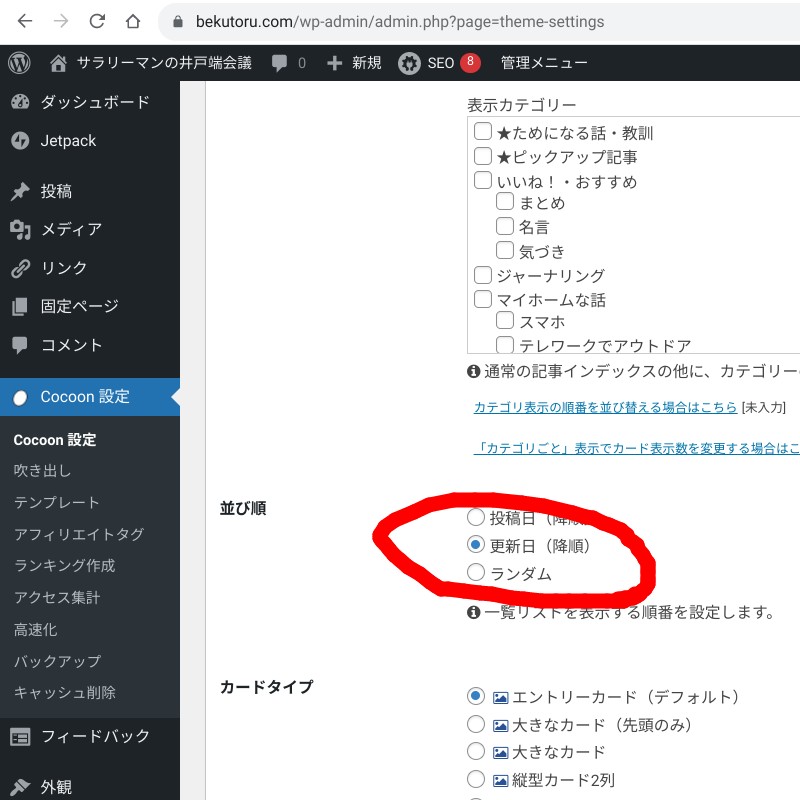Open the 新規 admin bar menu
This screenshot has height=800, width=800.
click(x=366, y=63)
